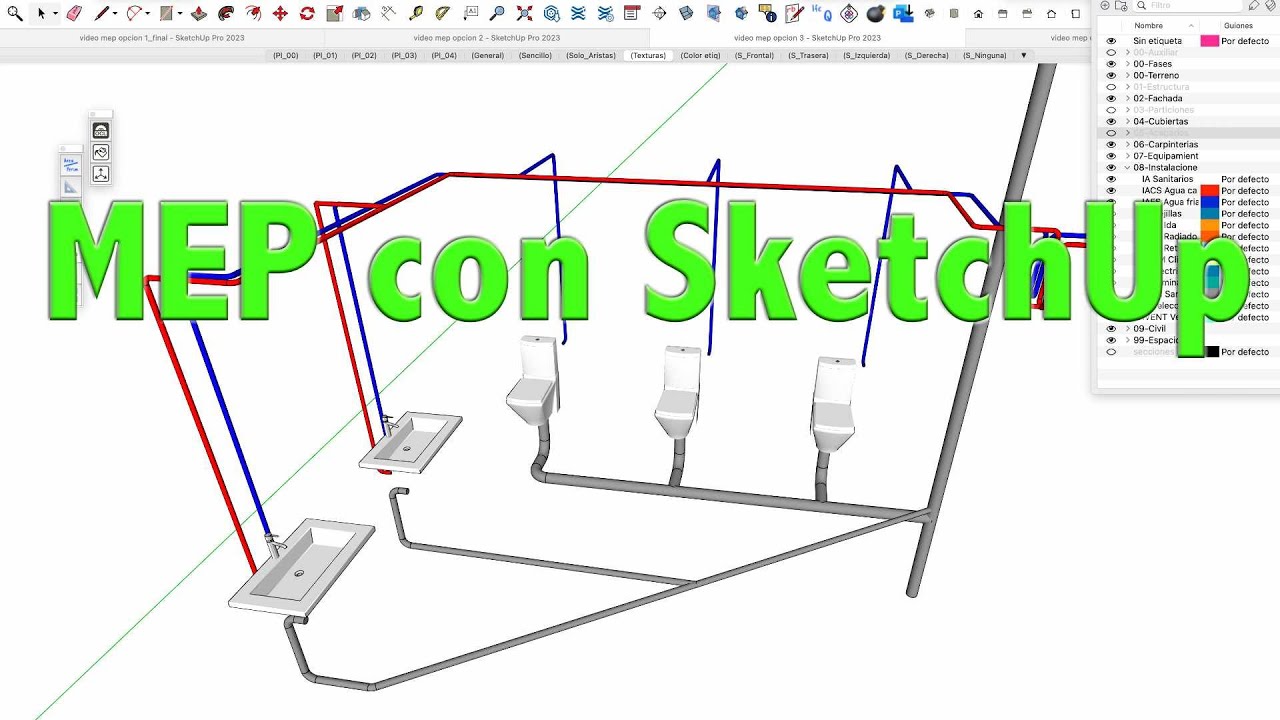Viewport: 1280px width, 720px height.
Task: Switch to scene tab (Solo_Aristas)
Action: pos(591,56)
